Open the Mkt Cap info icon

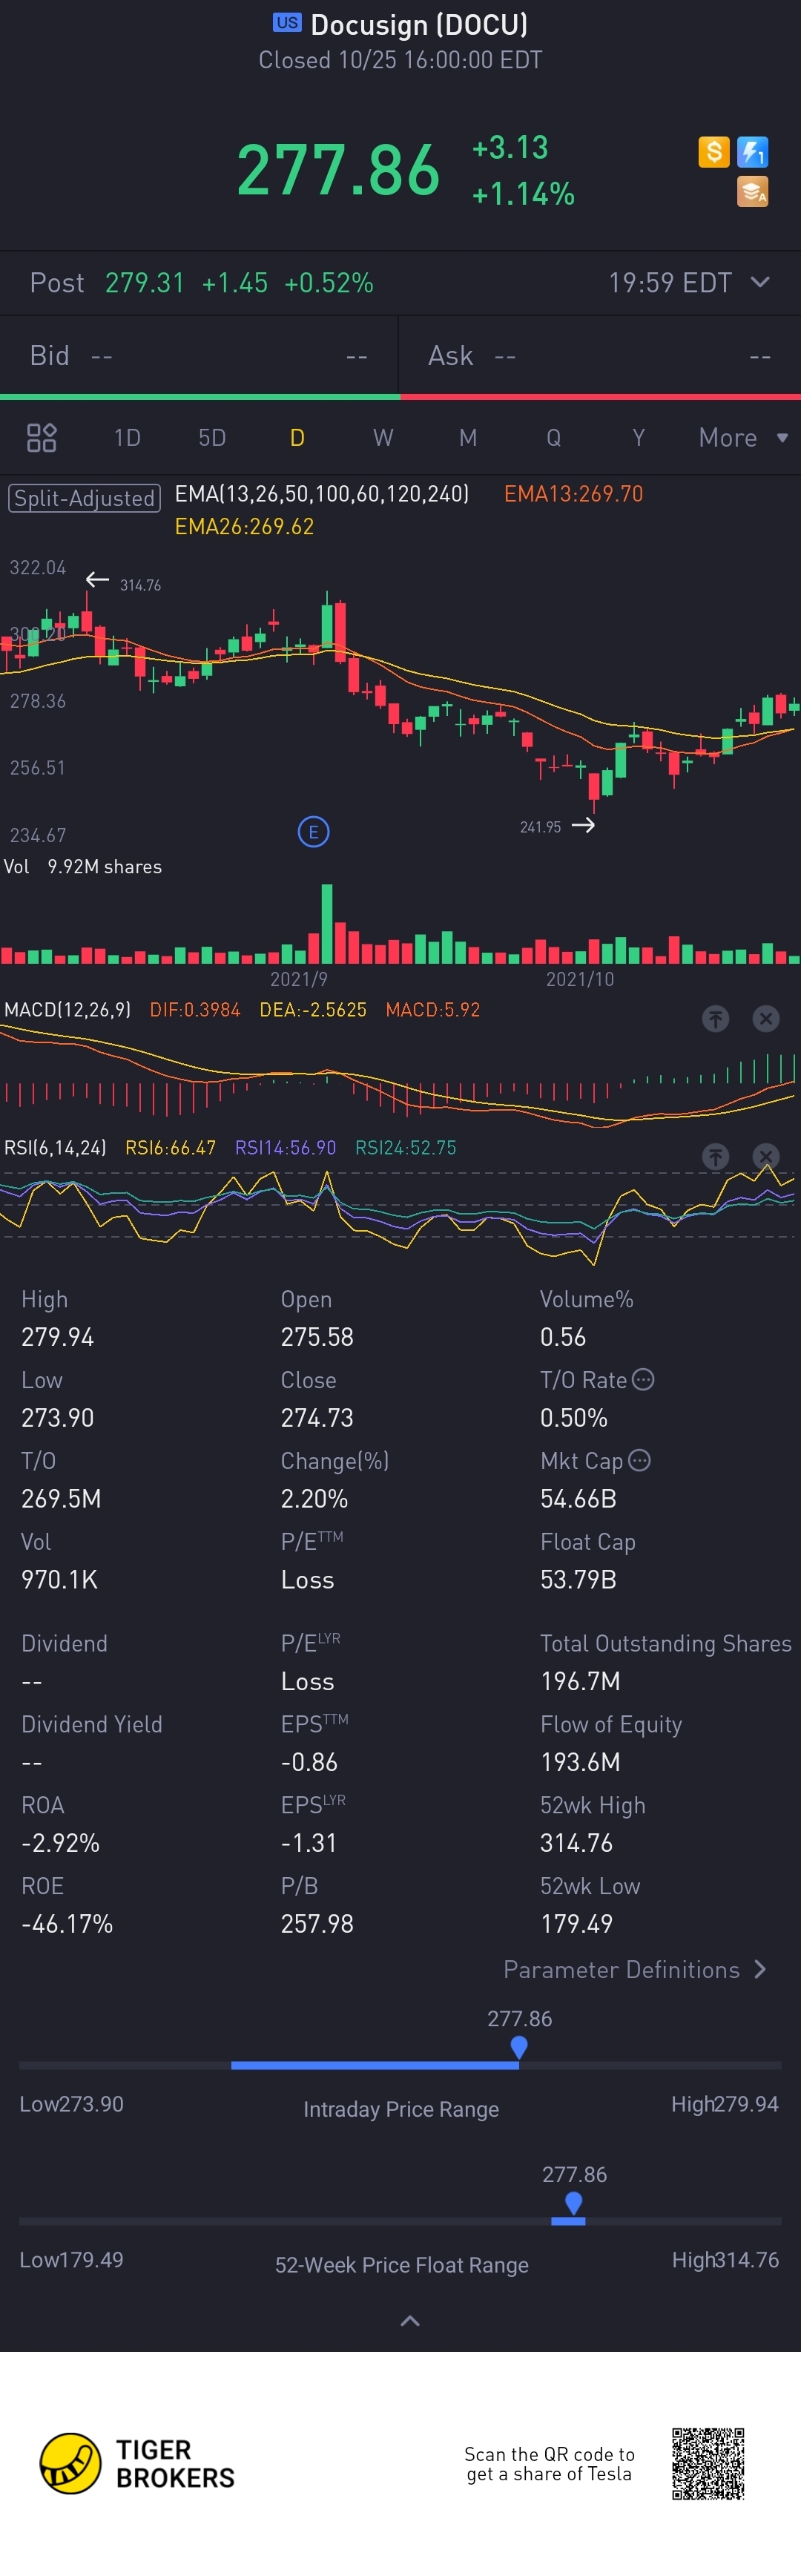(639, 1460)
